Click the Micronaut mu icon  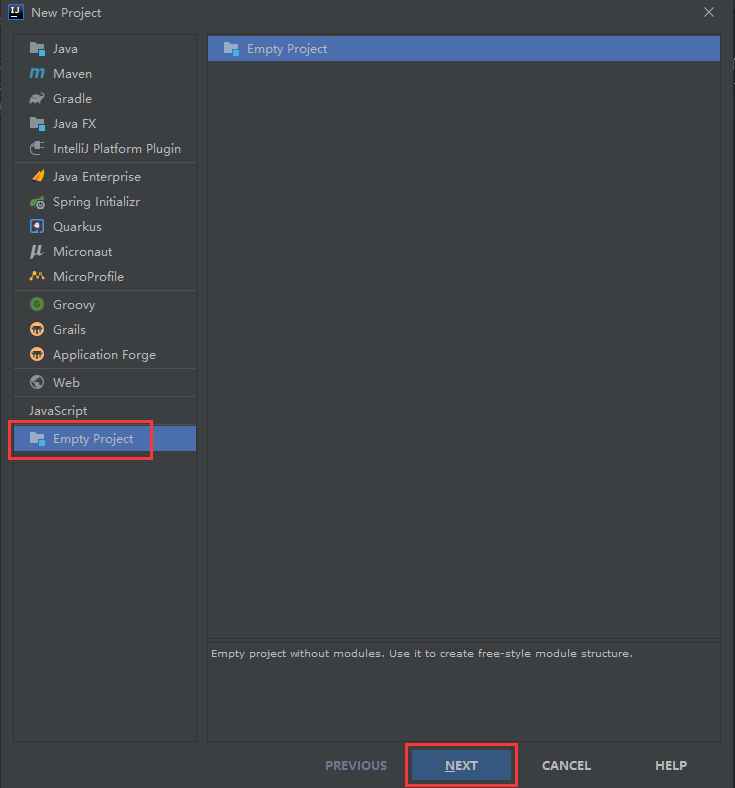tap(37, 251)
